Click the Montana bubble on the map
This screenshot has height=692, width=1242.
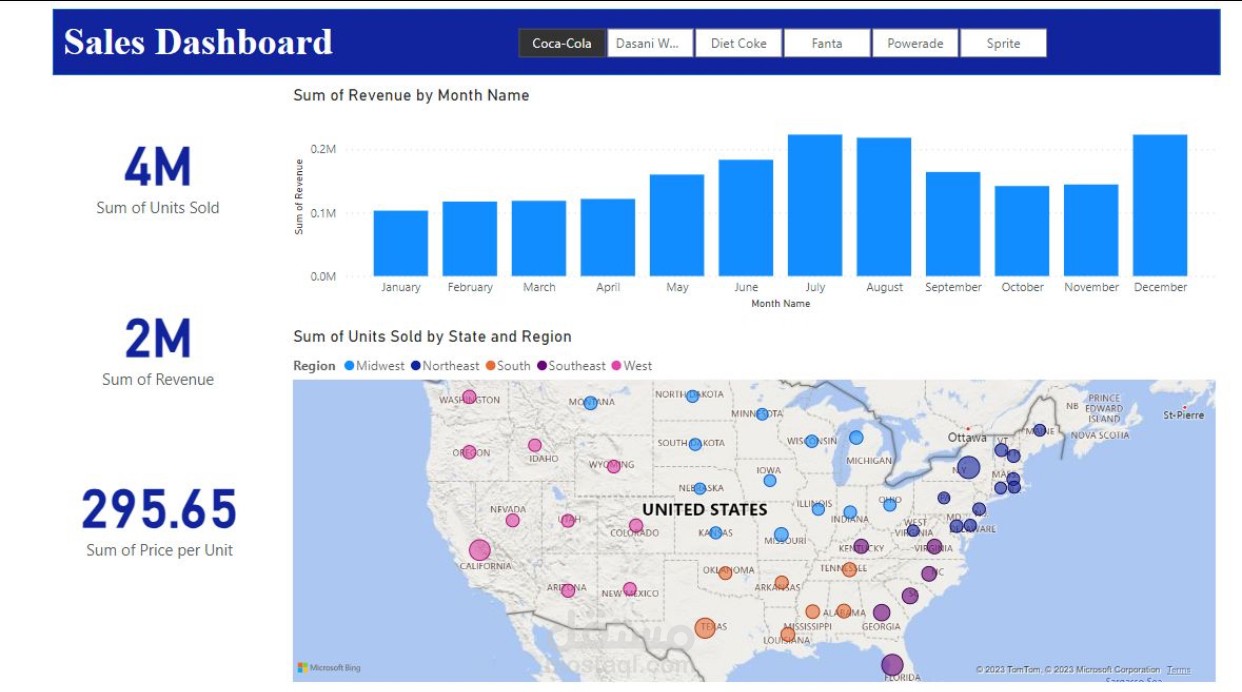[x=591, y=403]
